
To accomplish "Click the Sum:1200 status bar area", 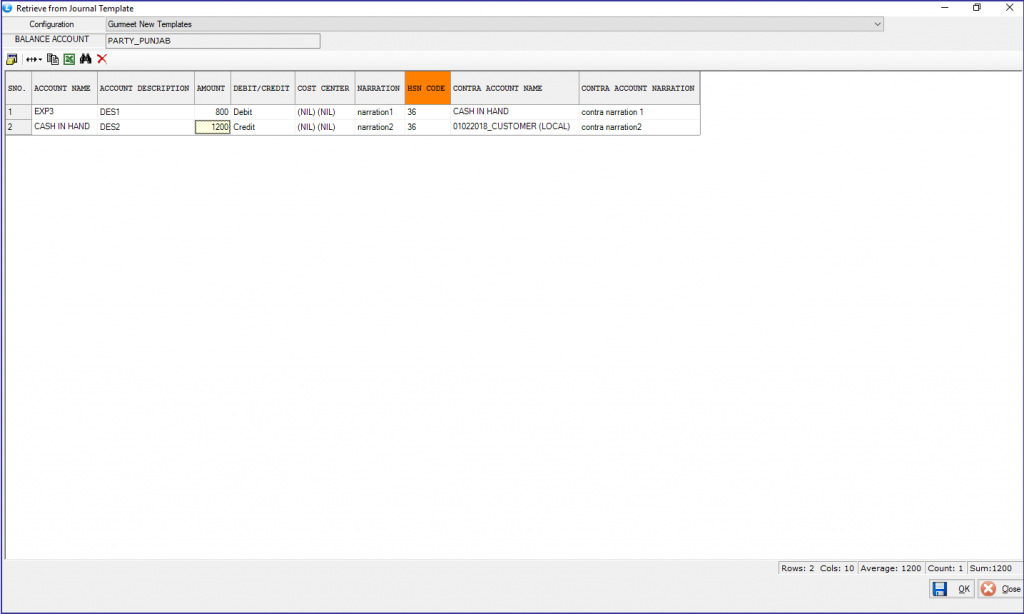I will (990, 568).
